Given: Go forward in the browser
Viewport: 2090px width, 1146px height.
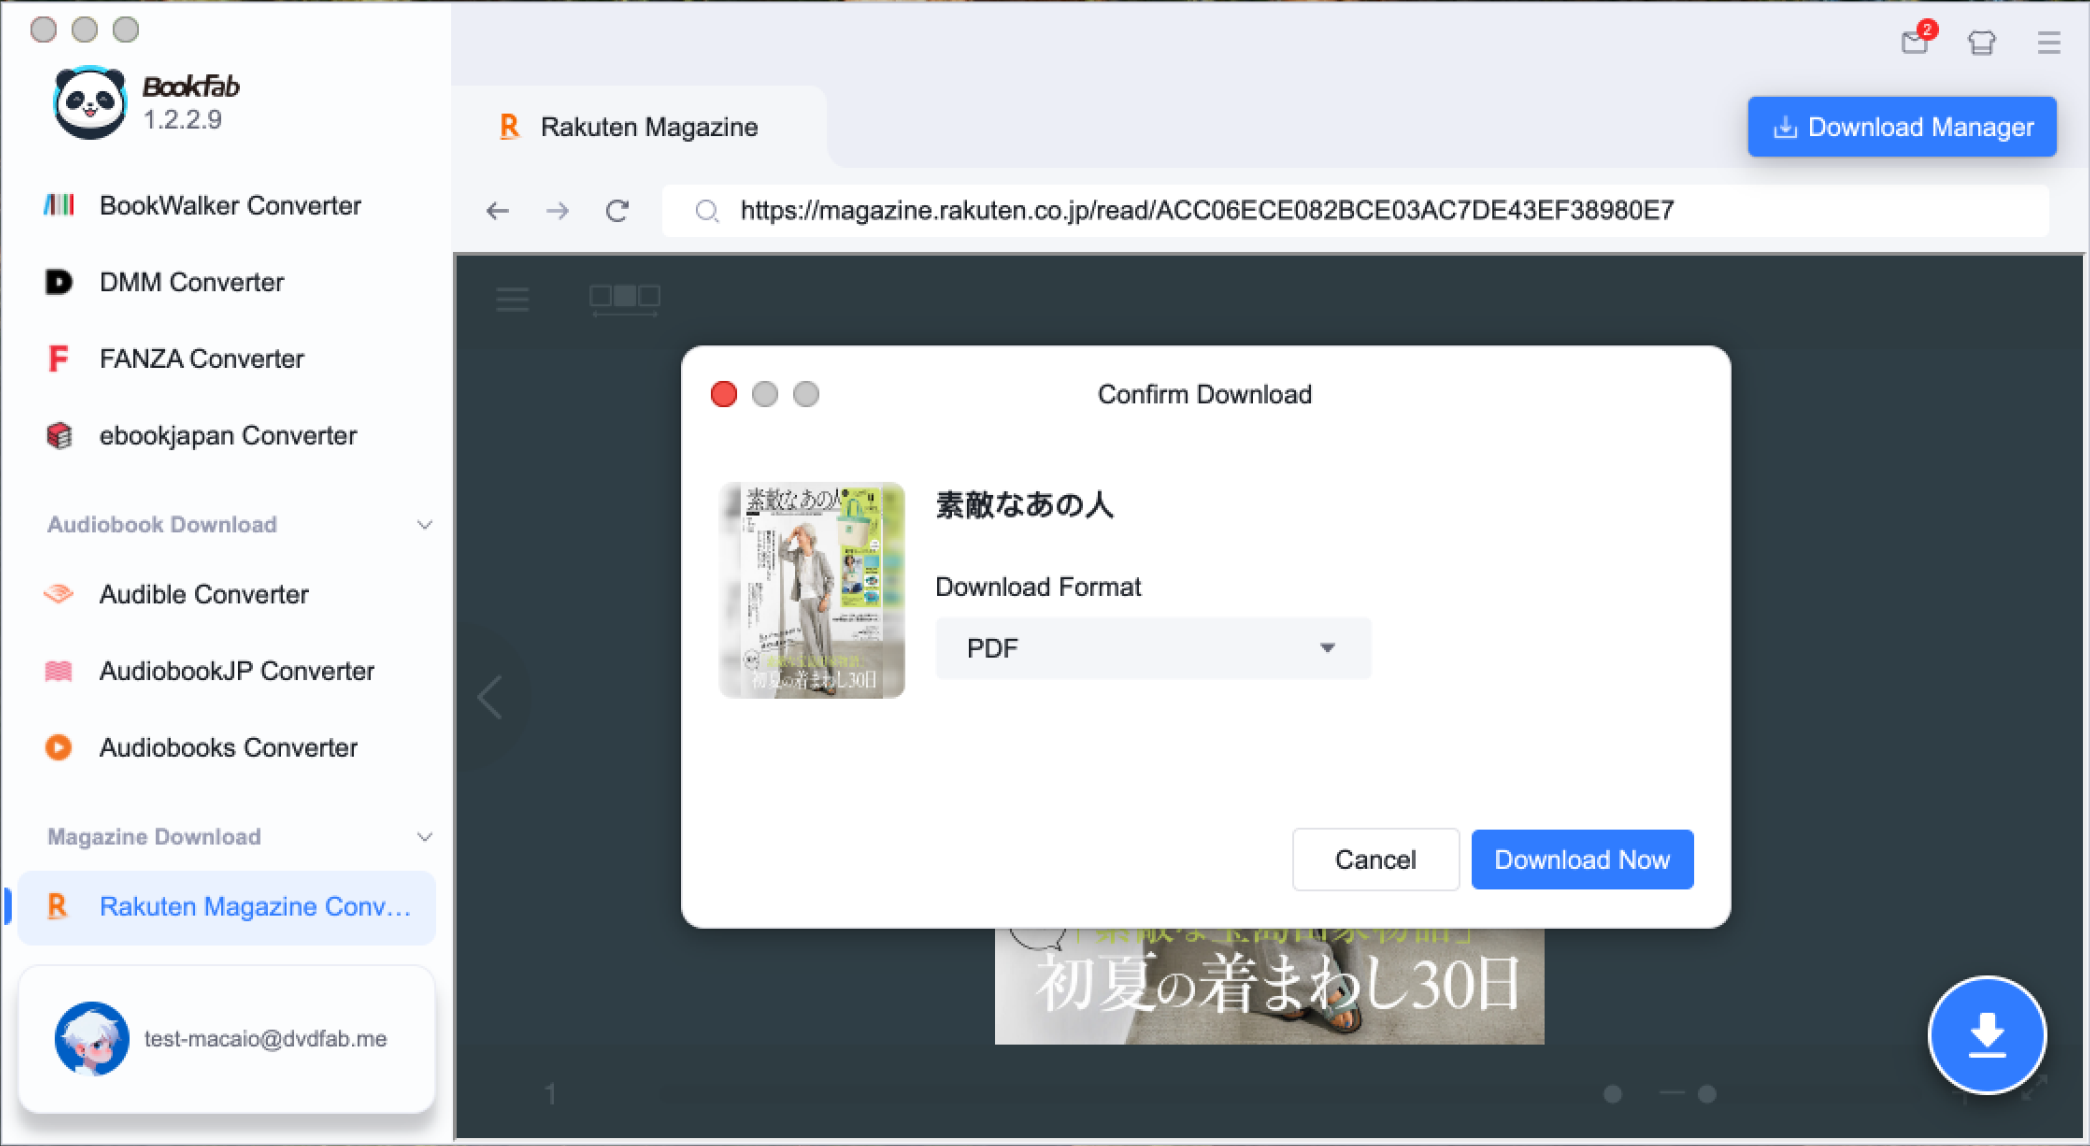Looking at the screenshot, I should click(x=558, y=211).
